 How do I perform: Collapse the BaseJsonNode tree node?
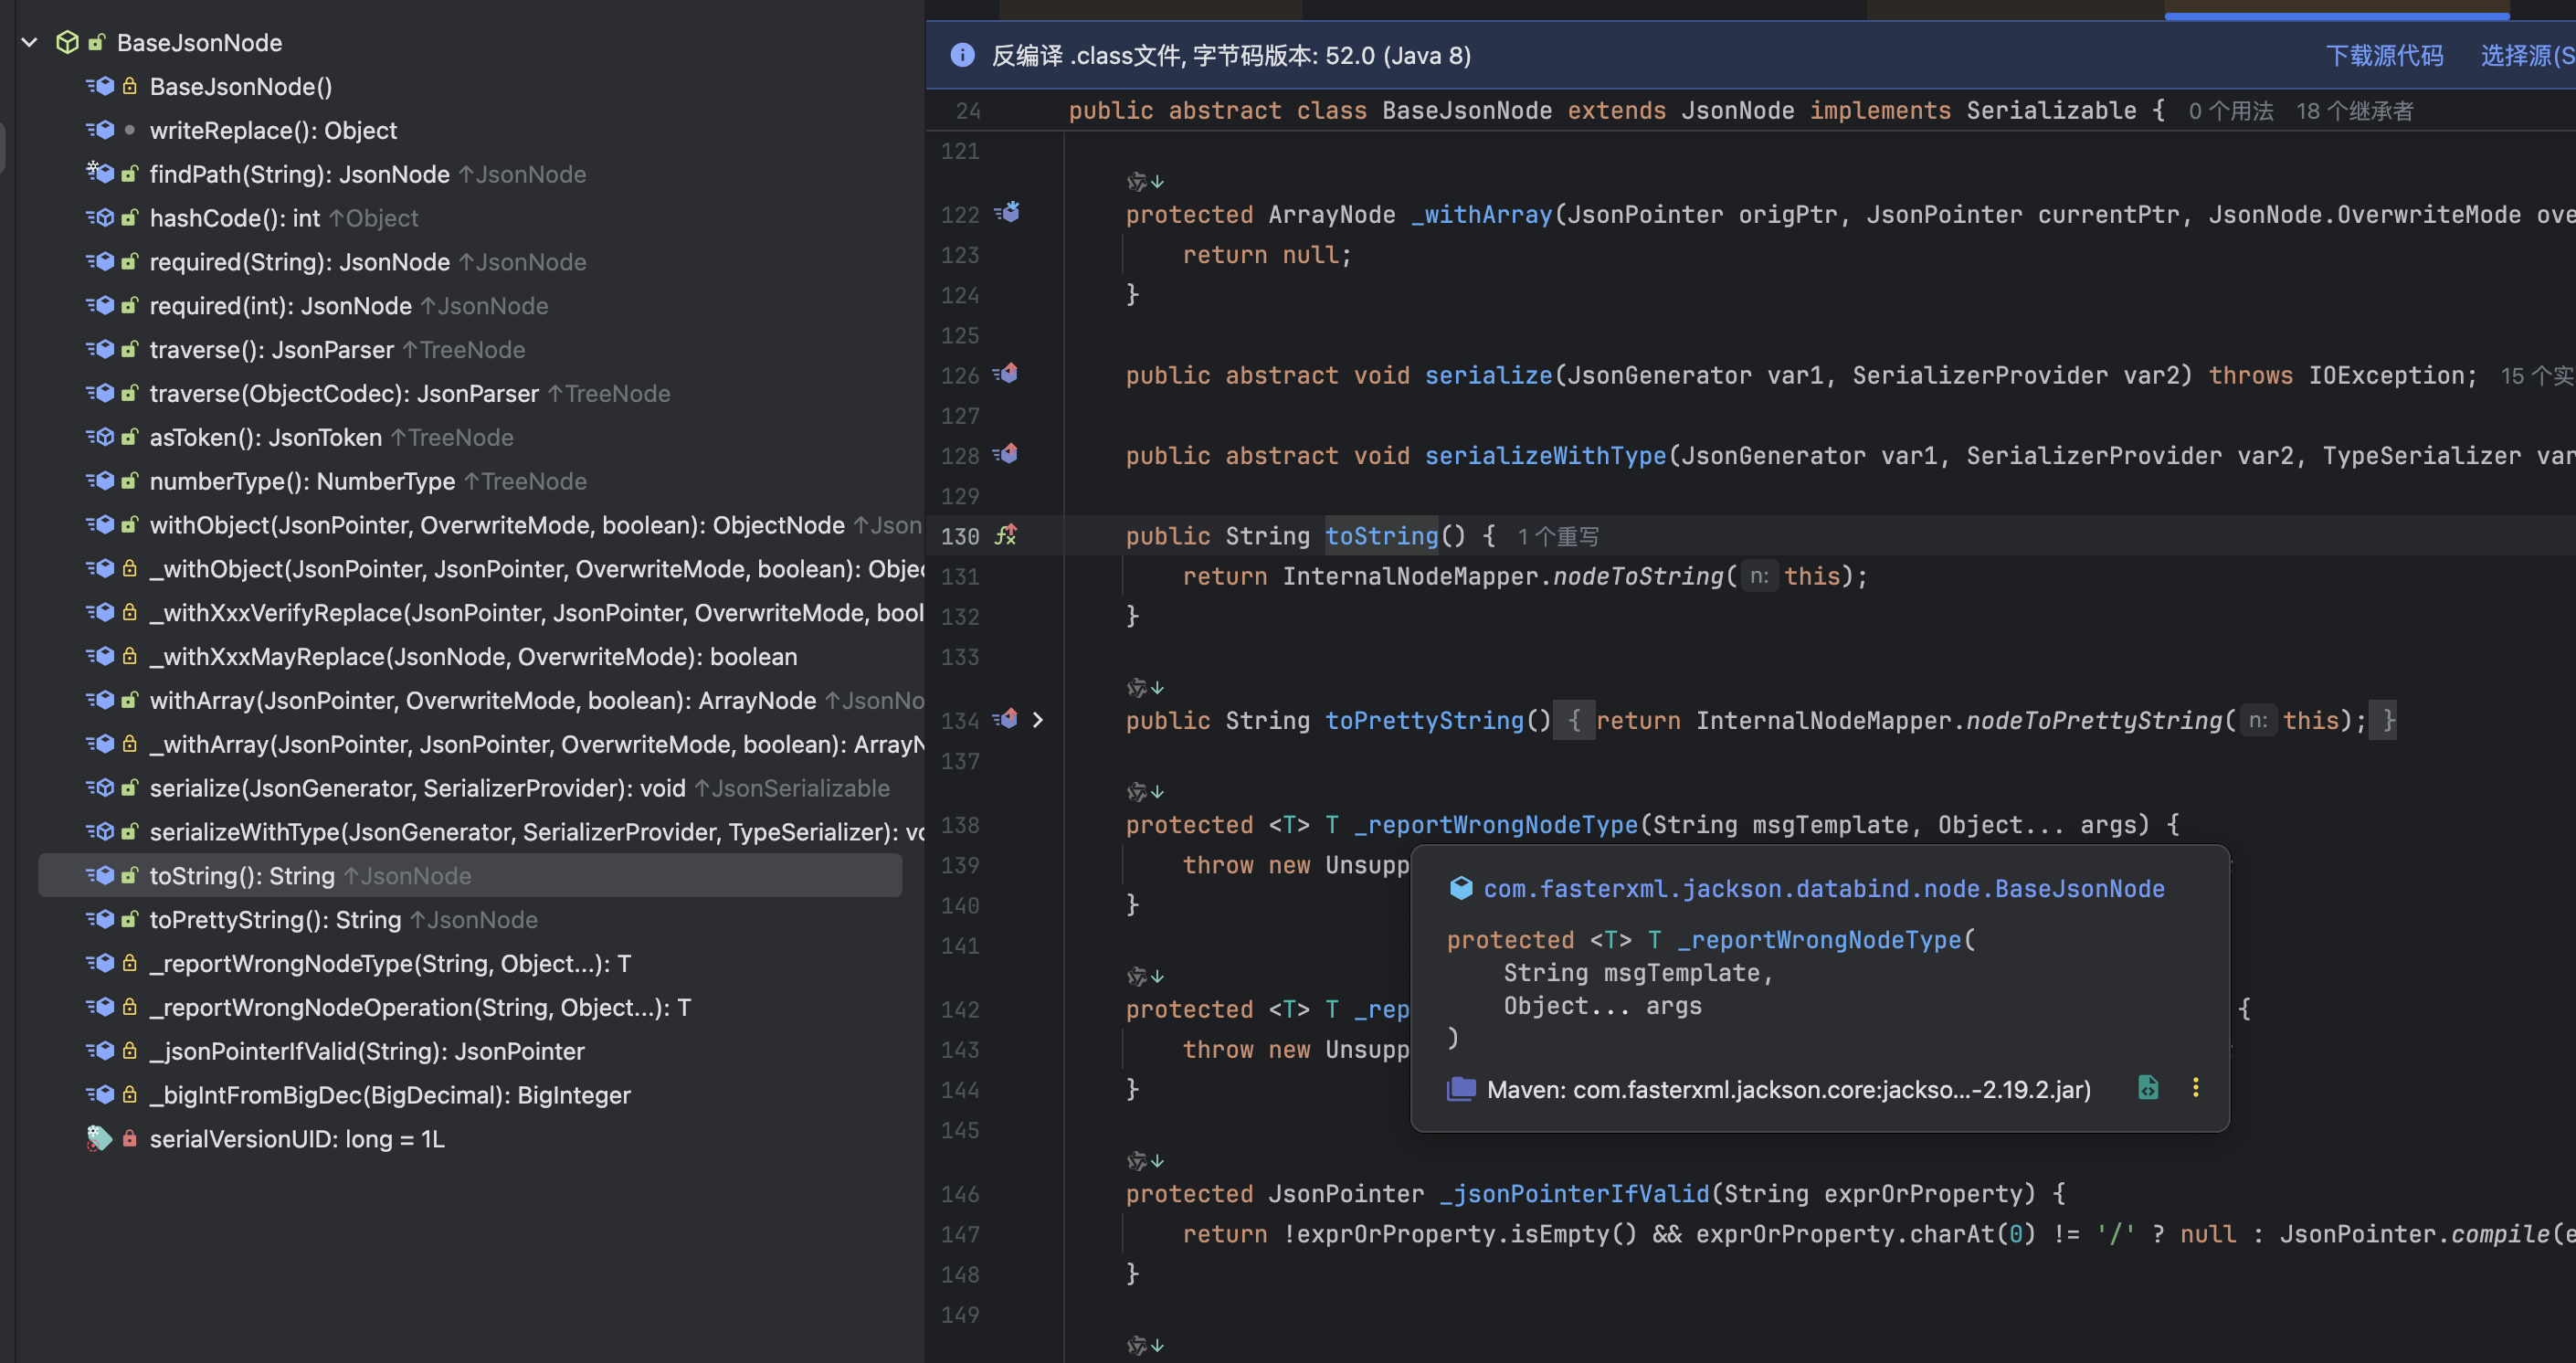29,42
